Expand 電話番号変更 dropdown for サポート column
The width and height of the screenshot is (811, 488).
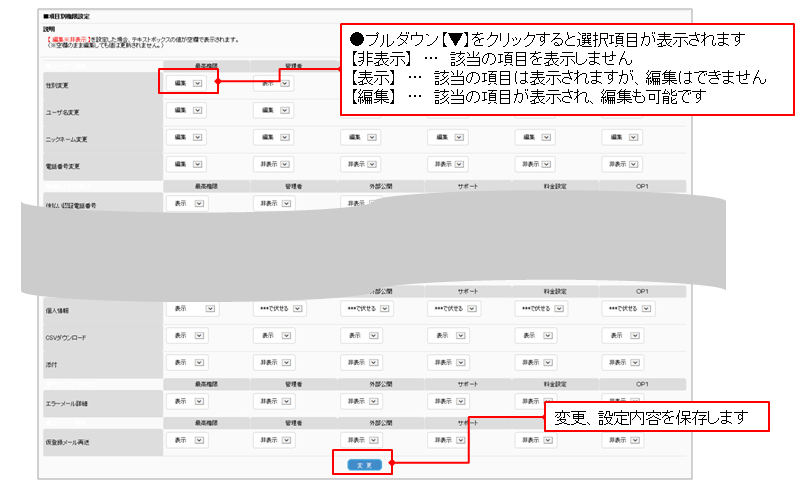[461, 163]
